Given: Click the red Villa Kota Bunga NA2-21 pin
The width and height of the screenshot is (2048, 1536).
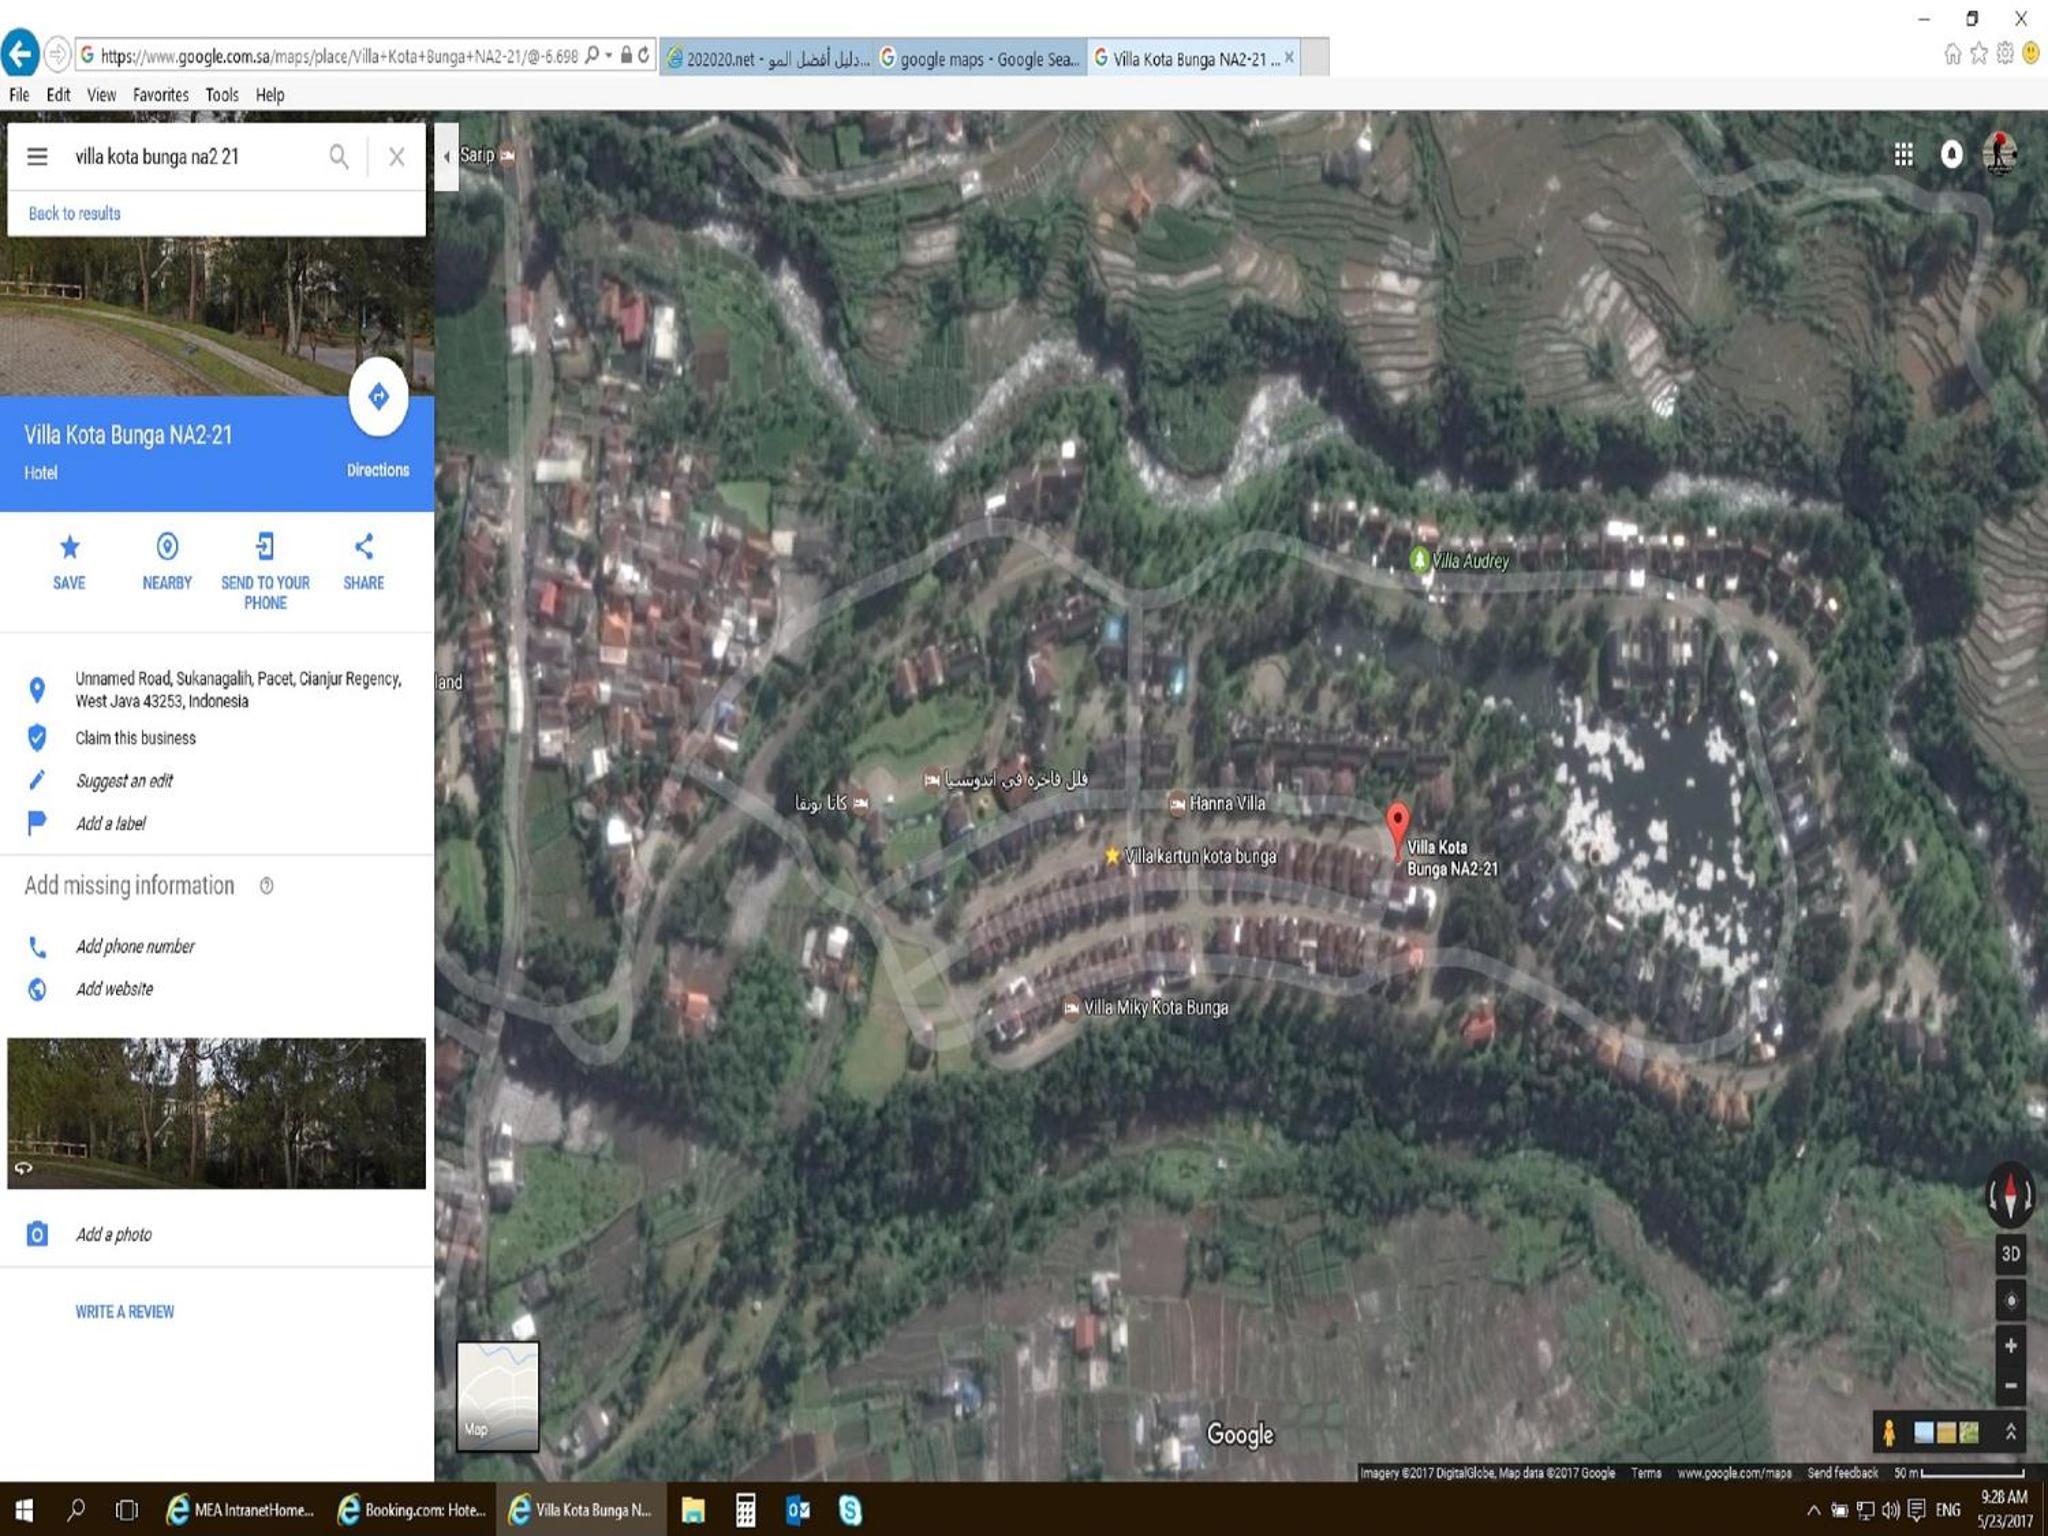Looking at the screenshot, I should [1398, 830].
